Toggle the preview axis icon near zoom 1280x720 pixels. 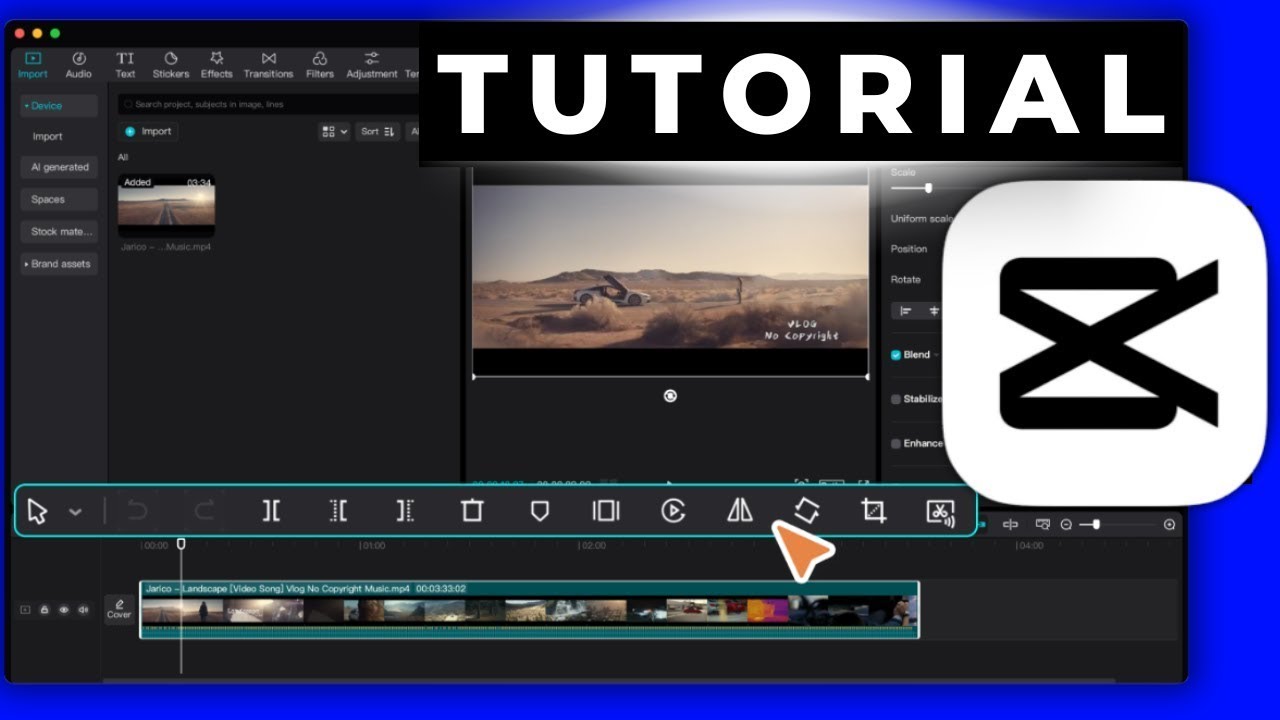[1010, 525]
